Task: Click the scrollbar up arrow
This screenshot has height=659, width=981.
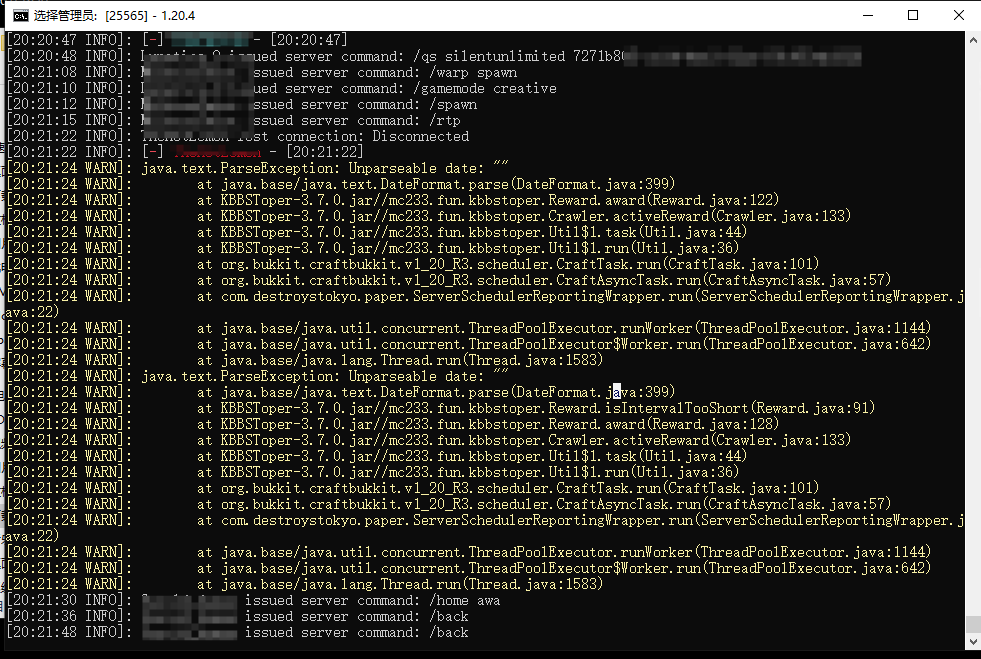Action: [973, 40]
